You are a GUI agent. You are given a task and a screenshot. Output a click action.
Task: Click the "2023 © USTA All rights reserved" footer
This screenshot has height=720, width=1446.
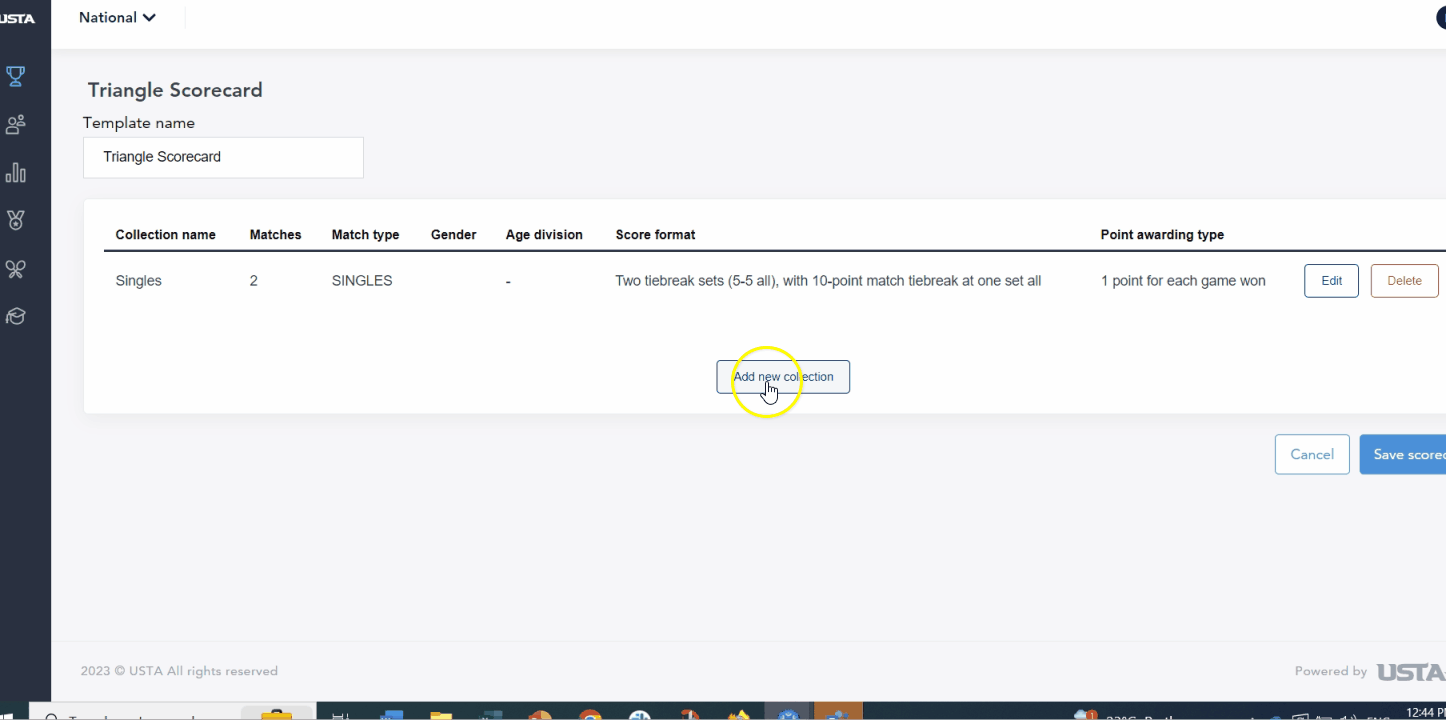point(179,671)
